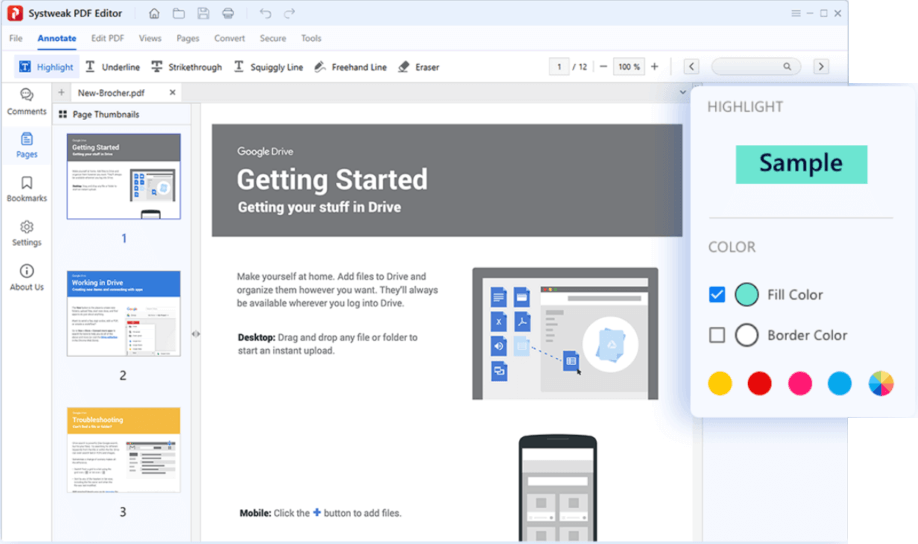Zoom in with the plus button

[655, 67]
